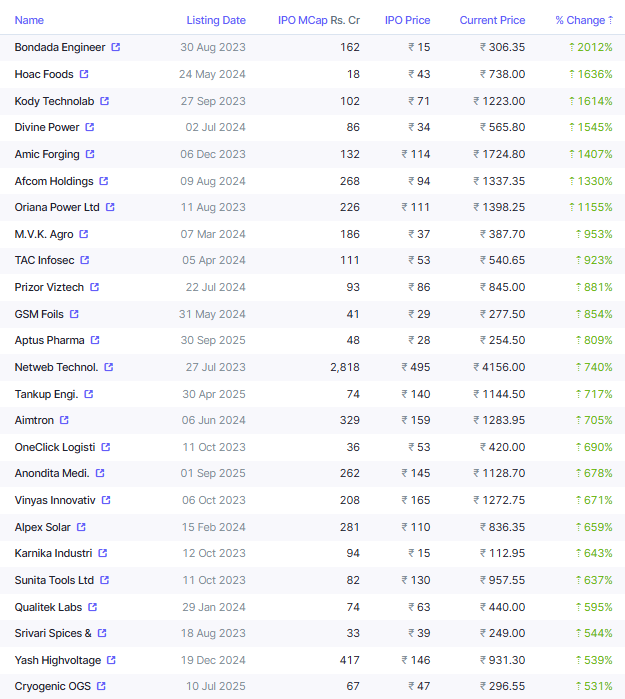Viewport: 625px width, 699px height.
Task: Click IPO price ₹ 495
Action: [416, 367]
